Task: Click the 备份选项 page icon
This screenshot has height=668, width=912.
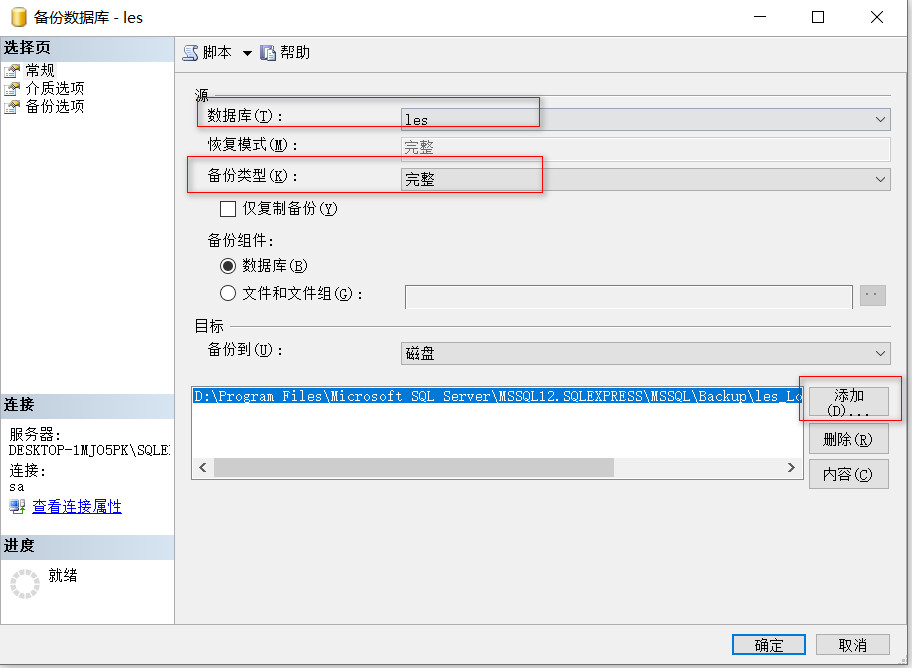Action: pyautogui.click(x=12, y=107)
